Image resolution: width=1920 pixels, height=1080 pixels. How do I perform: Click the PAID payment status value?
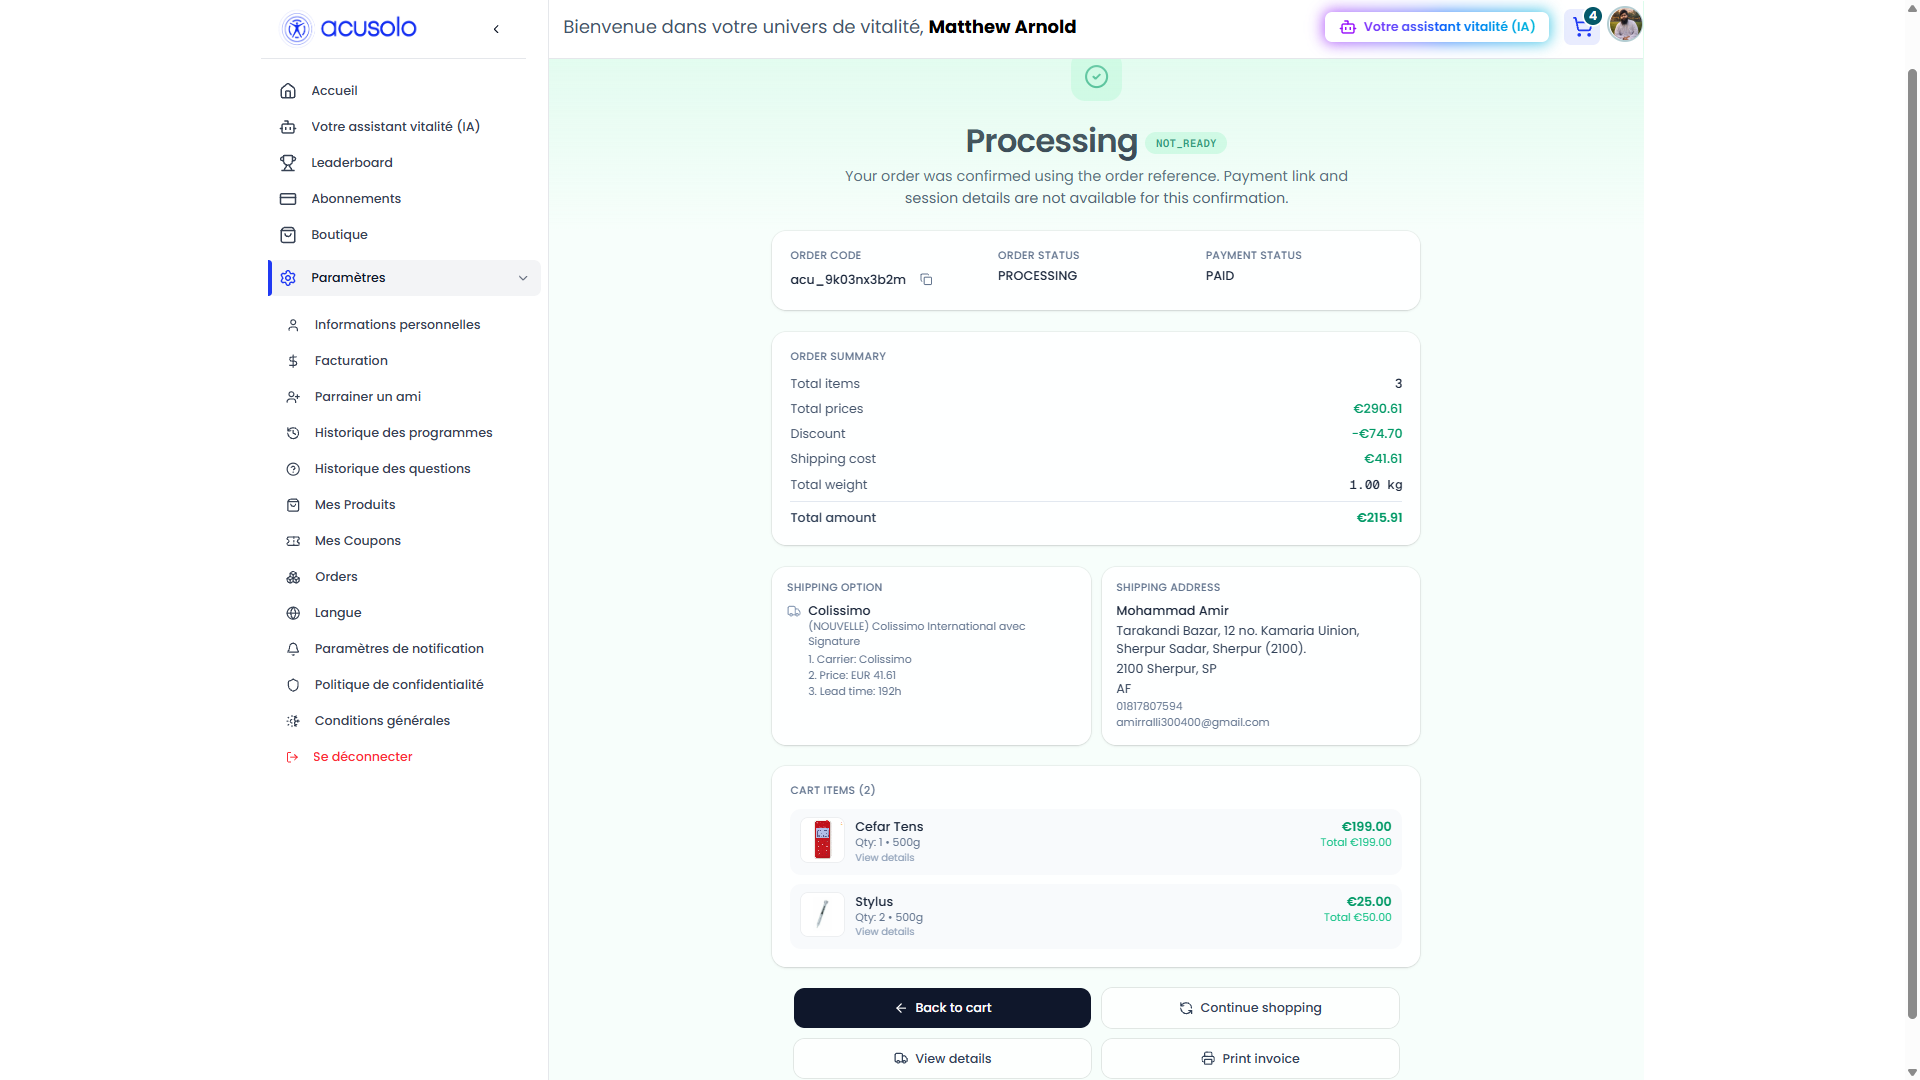[1220, 276]
